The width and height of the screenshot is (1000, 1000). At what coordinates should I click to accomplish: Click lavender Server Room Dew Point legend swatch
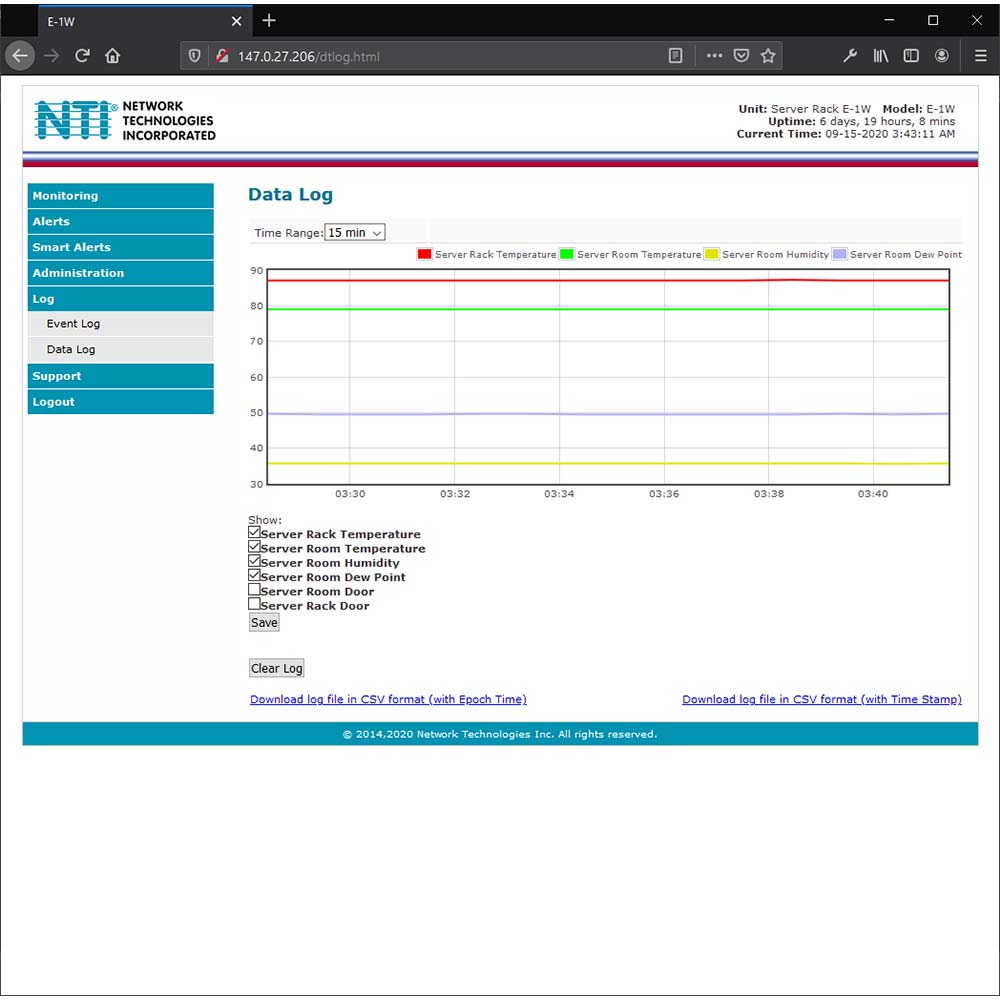click(x=840, y=254)
